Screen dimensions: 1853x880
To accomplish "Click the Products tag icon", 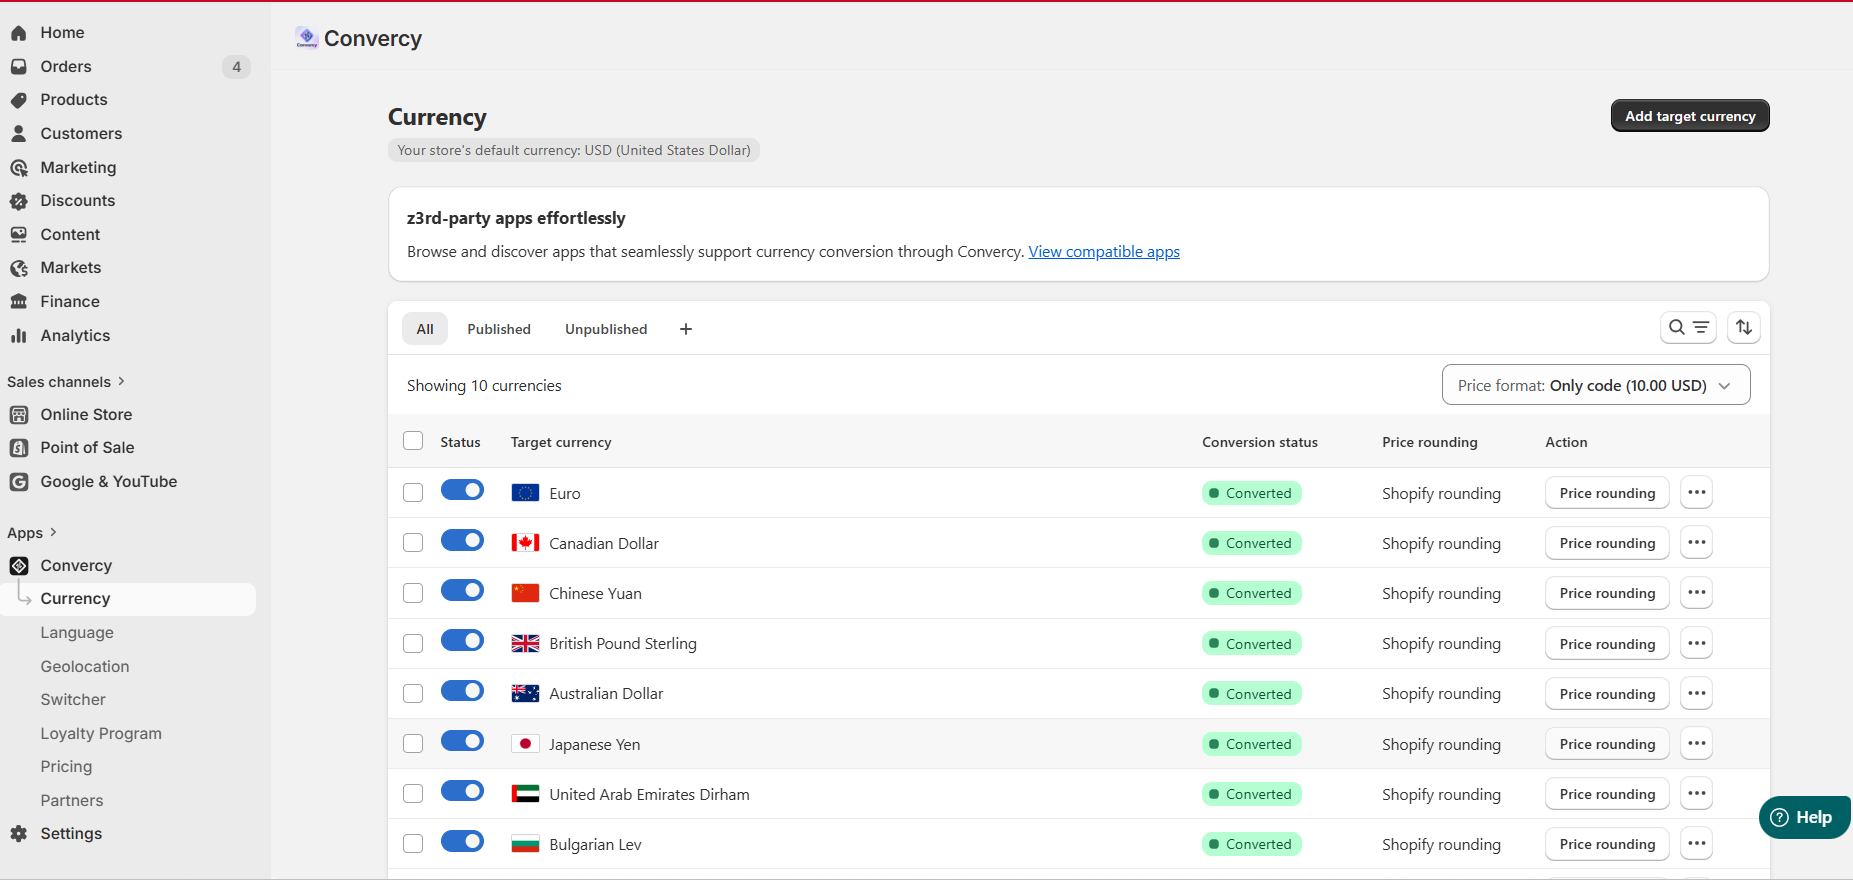I will pos(18,100).
